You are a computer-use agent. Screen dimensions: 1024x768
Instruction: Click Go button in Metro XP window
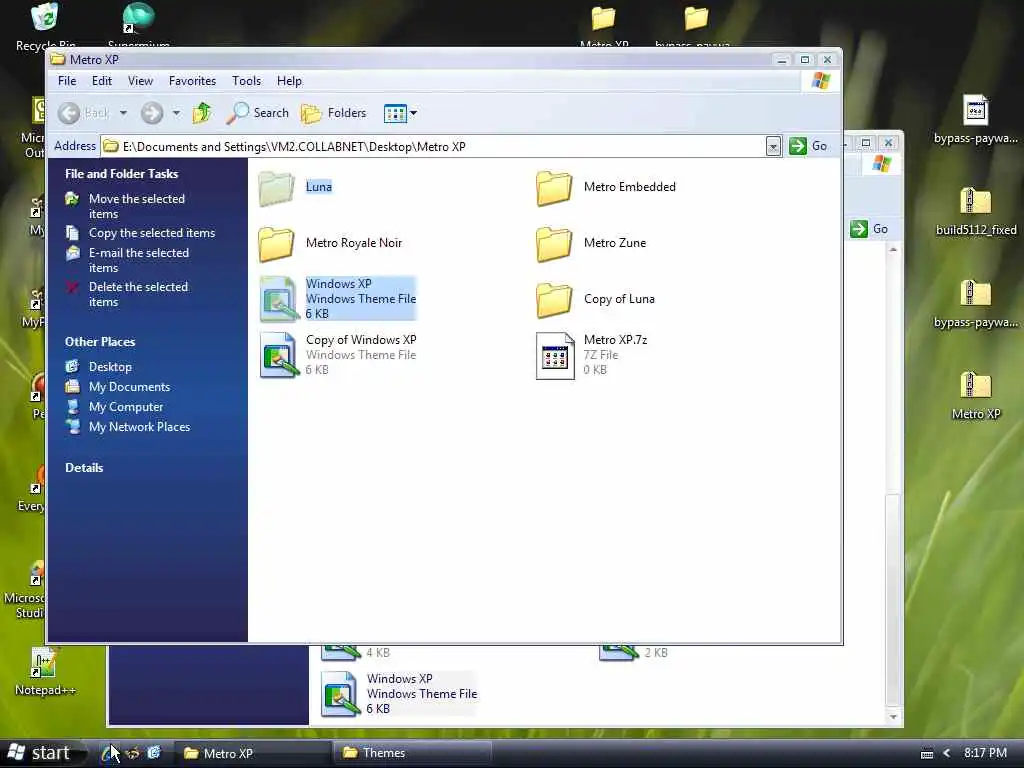pyautogui.click(x=808, y=146)
